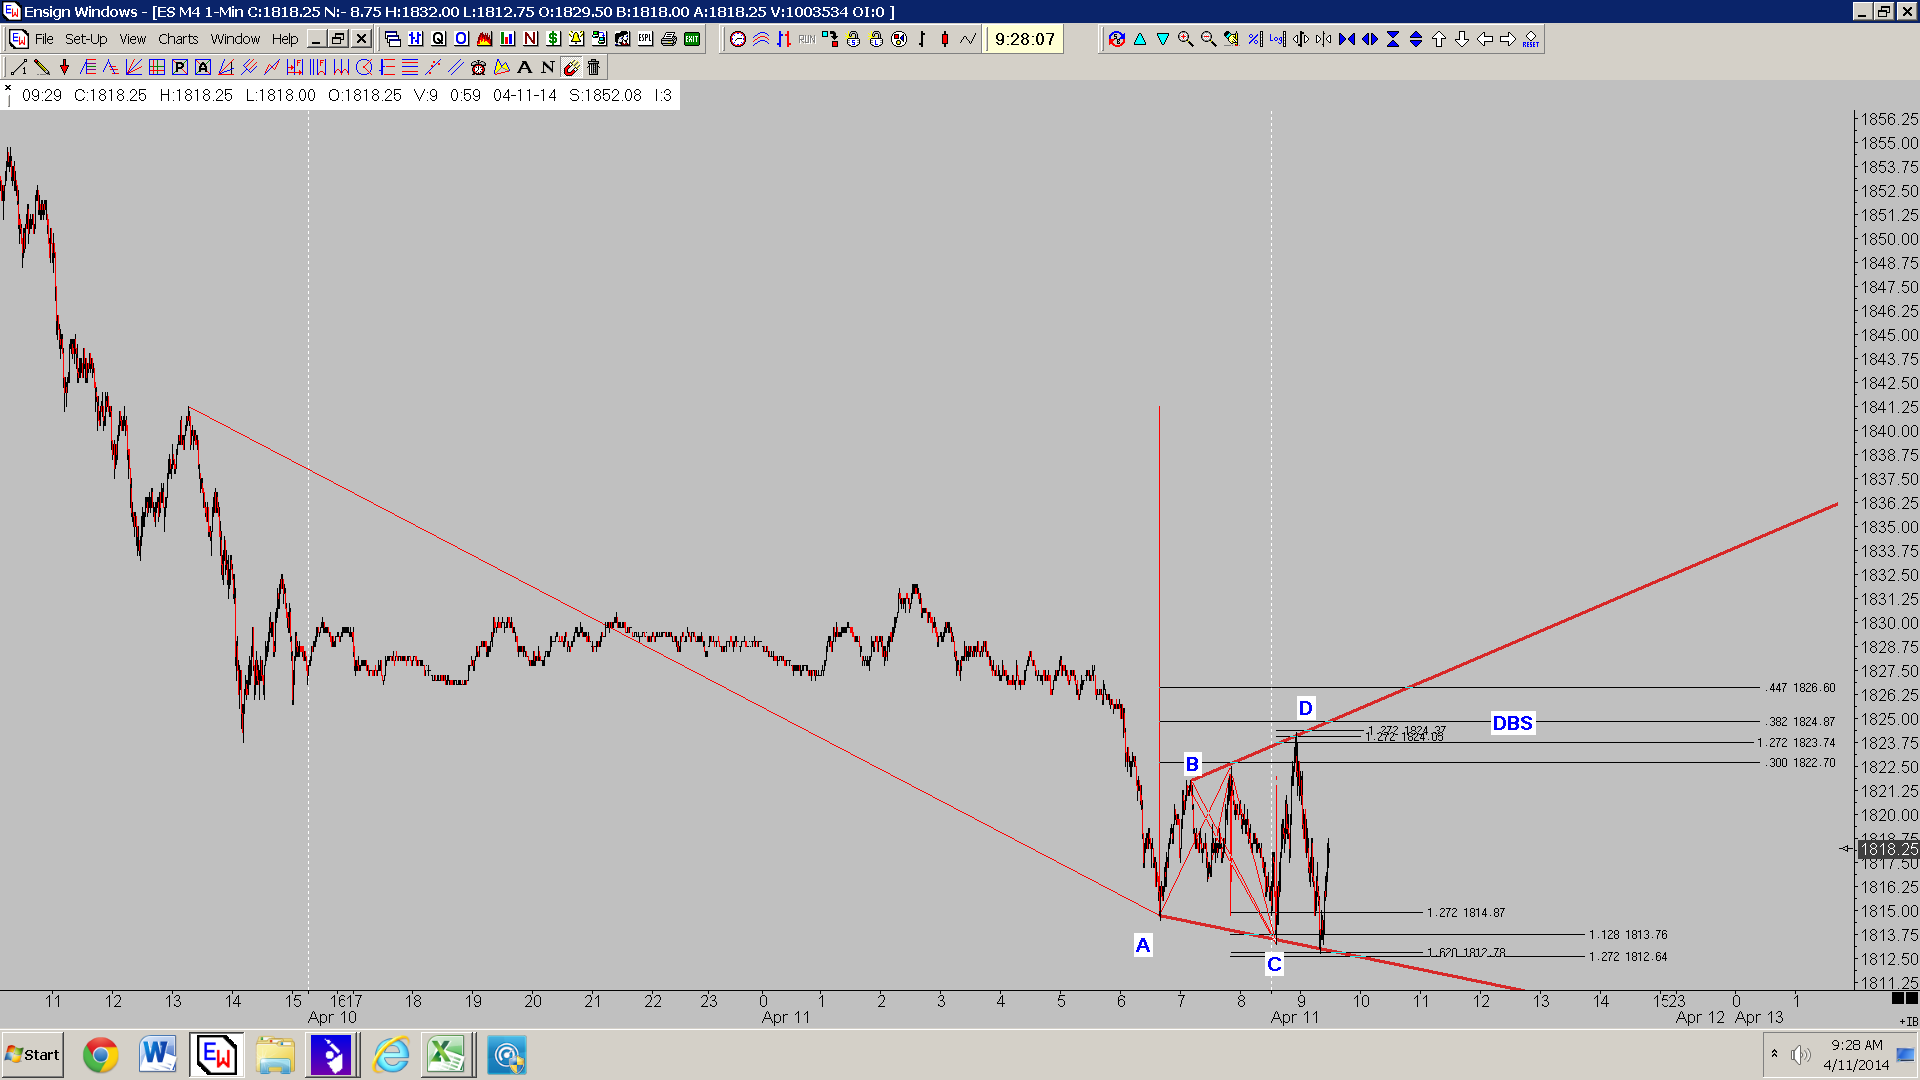This screenshot has width=1920, height=1080.
Task: Click the cyan down triangle arrow
Action: pyautogui.click(x=1163, y=39)
